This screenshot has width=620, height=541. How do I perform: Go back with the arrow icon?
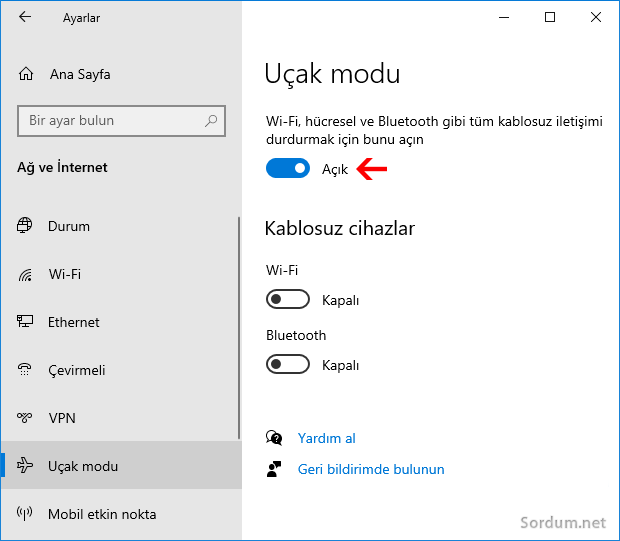coord(25,17)
